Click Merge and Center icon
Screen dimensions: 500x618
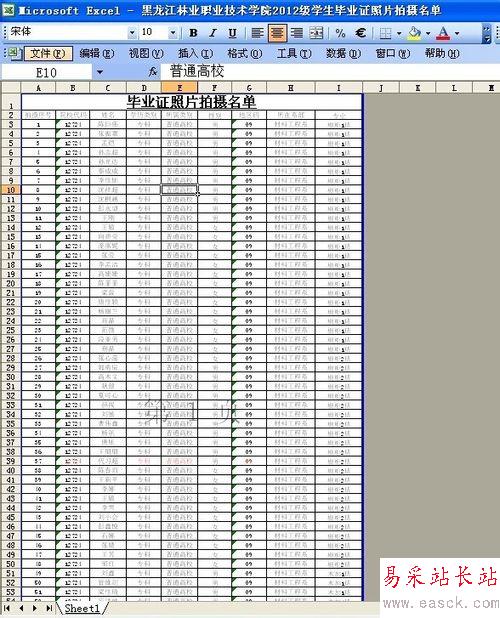coord(316,33)
